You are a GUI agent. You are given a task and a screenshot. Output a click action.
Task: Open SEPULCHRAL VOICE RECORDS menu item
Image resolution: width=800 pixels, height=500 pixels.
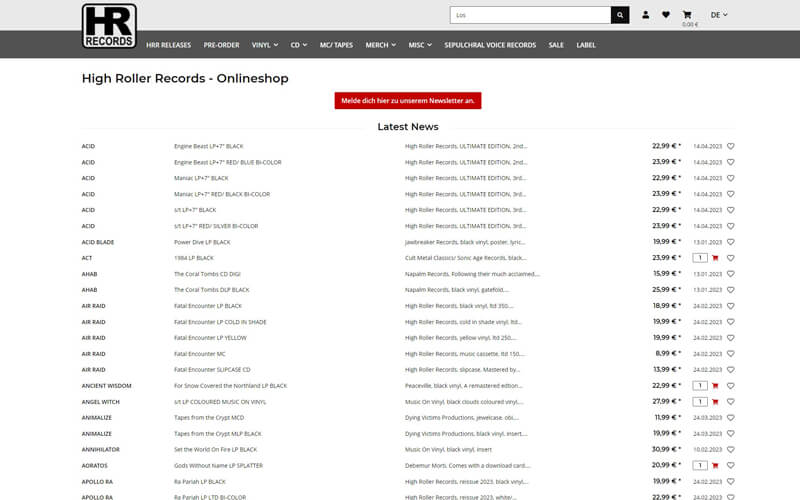490,45
